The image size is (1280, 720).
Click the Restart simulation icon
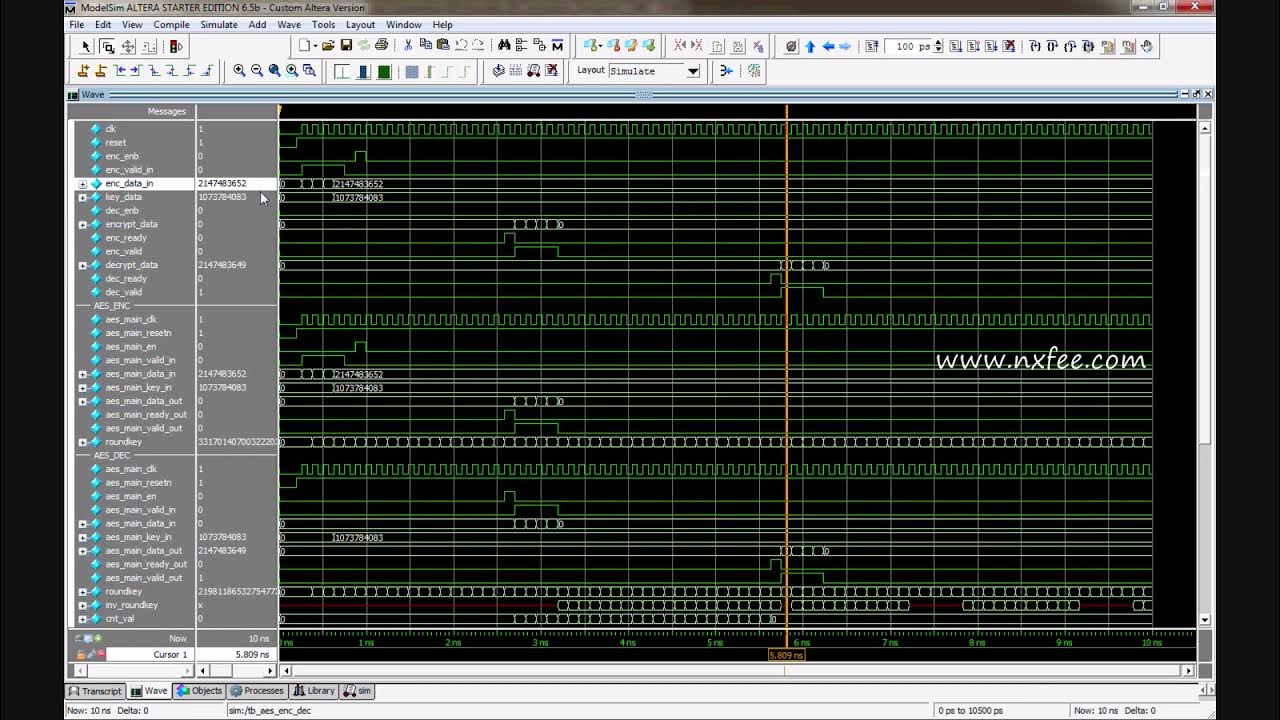(x=870, y=46)
